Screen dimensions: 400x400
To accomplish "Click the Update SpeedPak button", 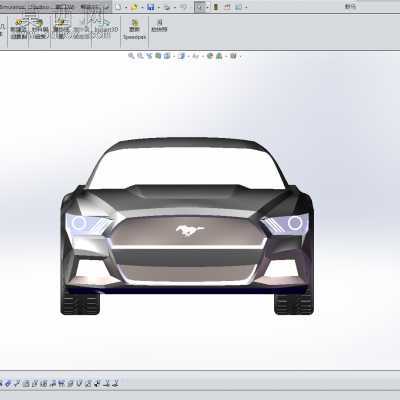I will pos(134,29).
